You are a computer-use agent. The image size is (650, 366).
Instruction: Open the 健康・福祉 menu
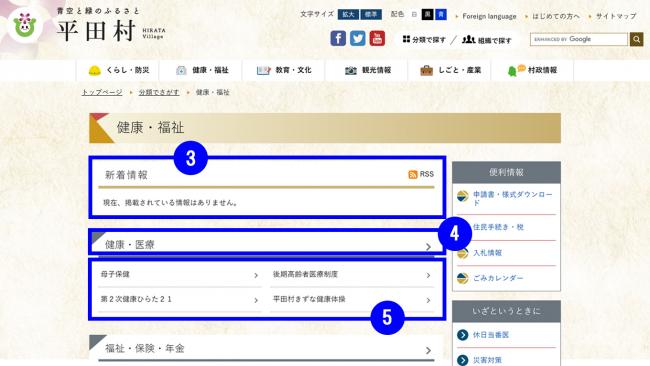(x=201, y=70)
